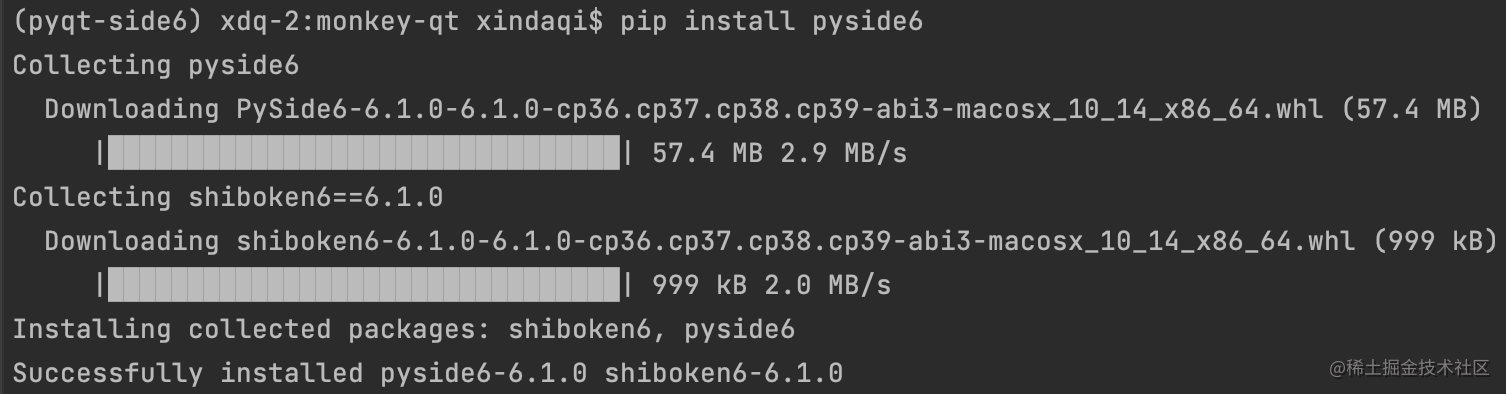Click the (999 kB) file size text
The image size is (1506, 394).
(x=1435, y=242)
